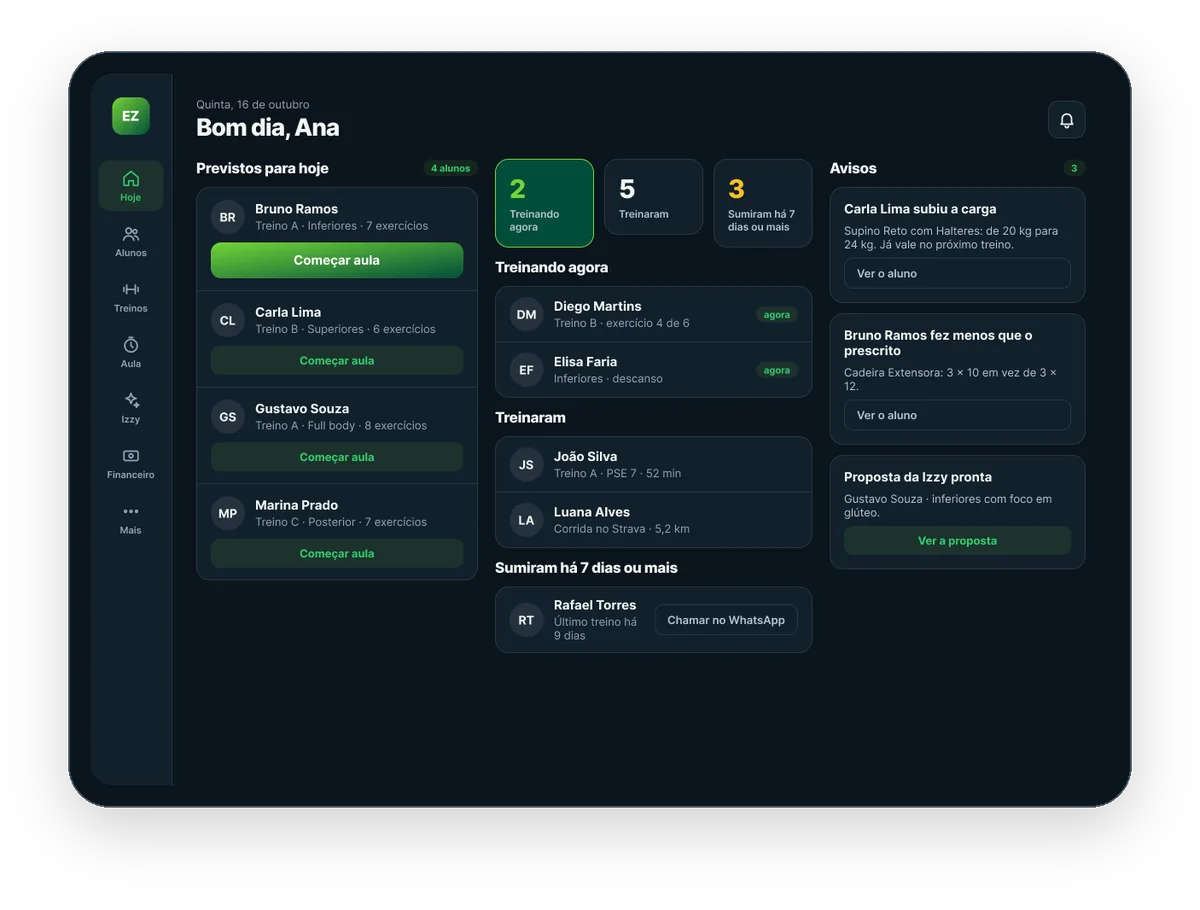Click João Silva's JS avatar
1200x910 pixels.
[526, 464]
